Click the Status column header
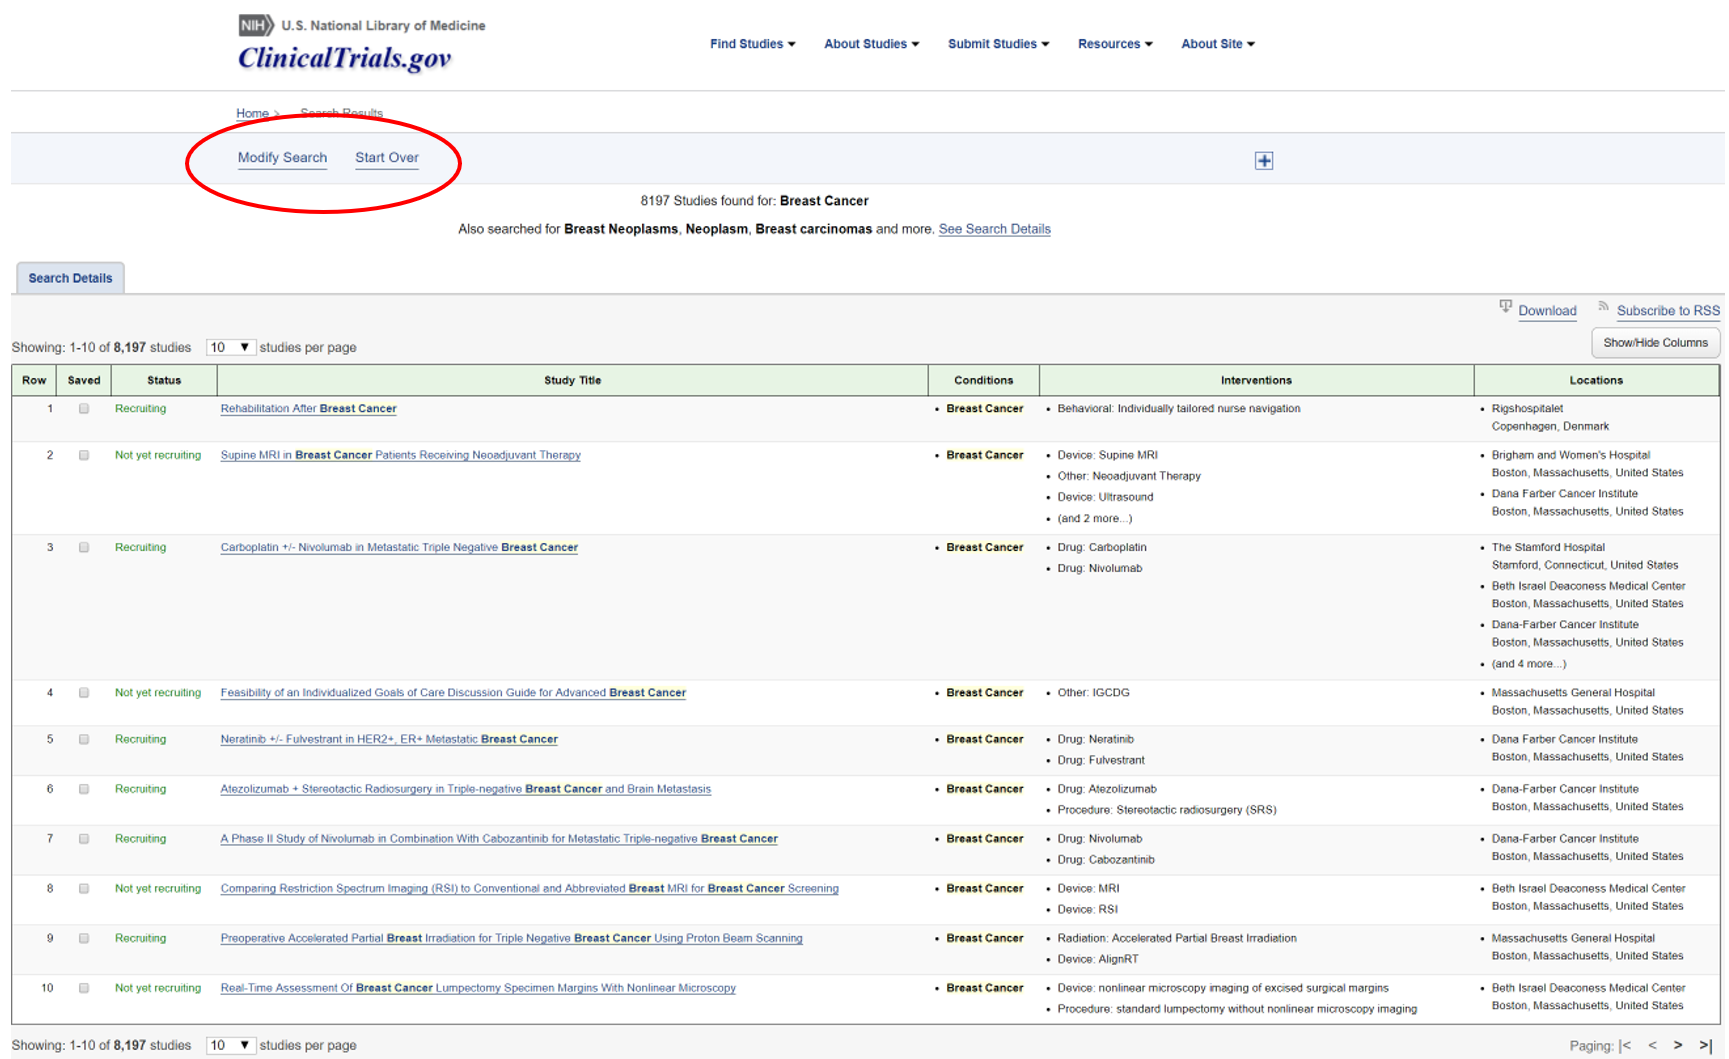 pos(164,380)
